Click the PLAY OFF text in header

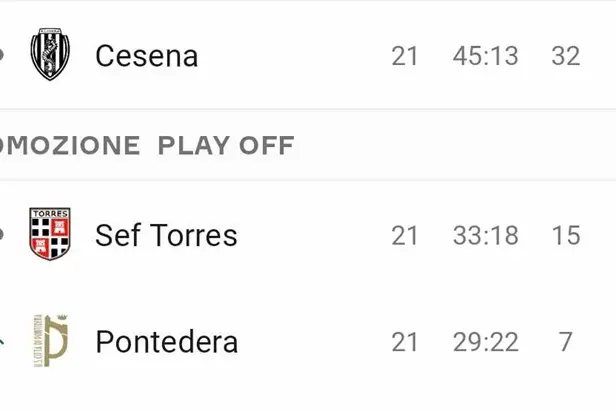point(226,145)
